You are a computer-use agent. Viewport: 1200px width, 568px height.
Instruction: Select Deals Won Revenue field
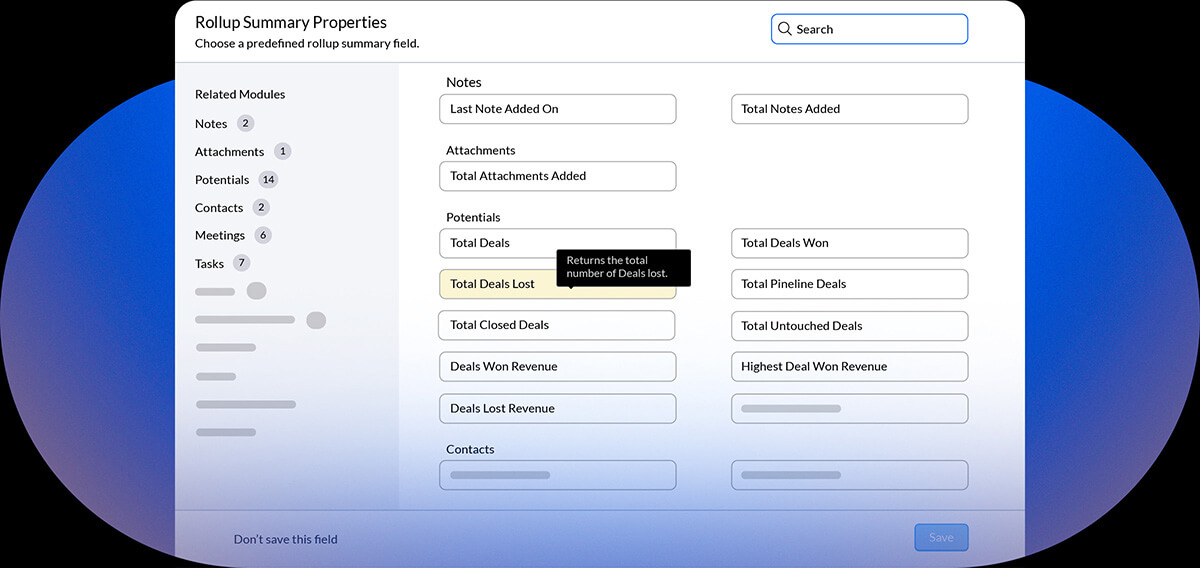pyautogui.click(x=557, y=367)
